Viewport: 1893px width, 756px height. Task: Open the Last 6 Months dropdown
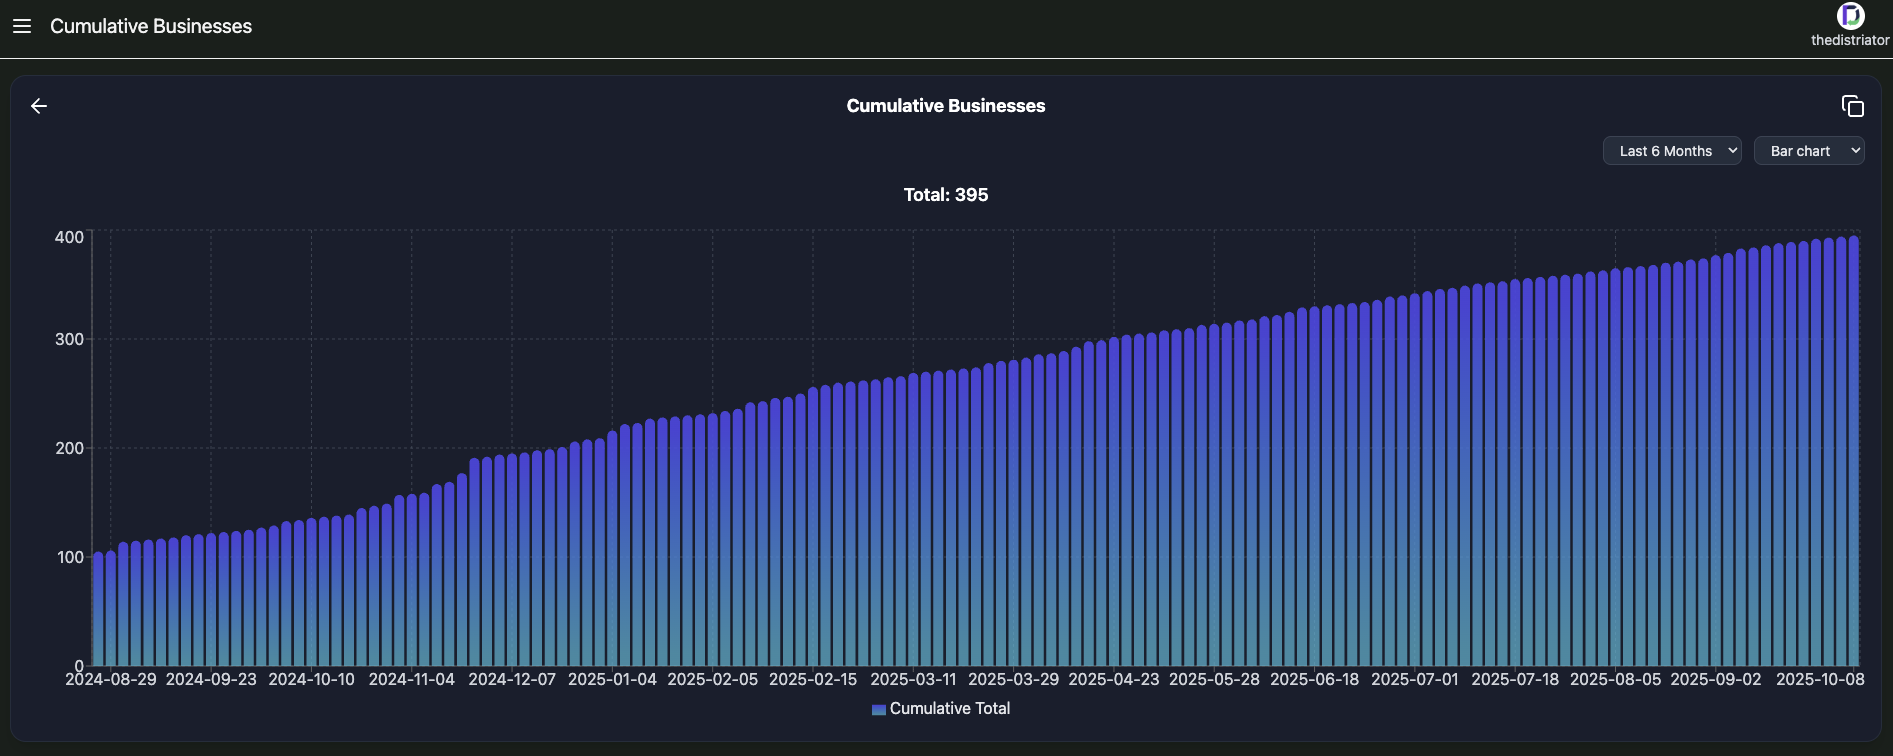point(1671,151)
